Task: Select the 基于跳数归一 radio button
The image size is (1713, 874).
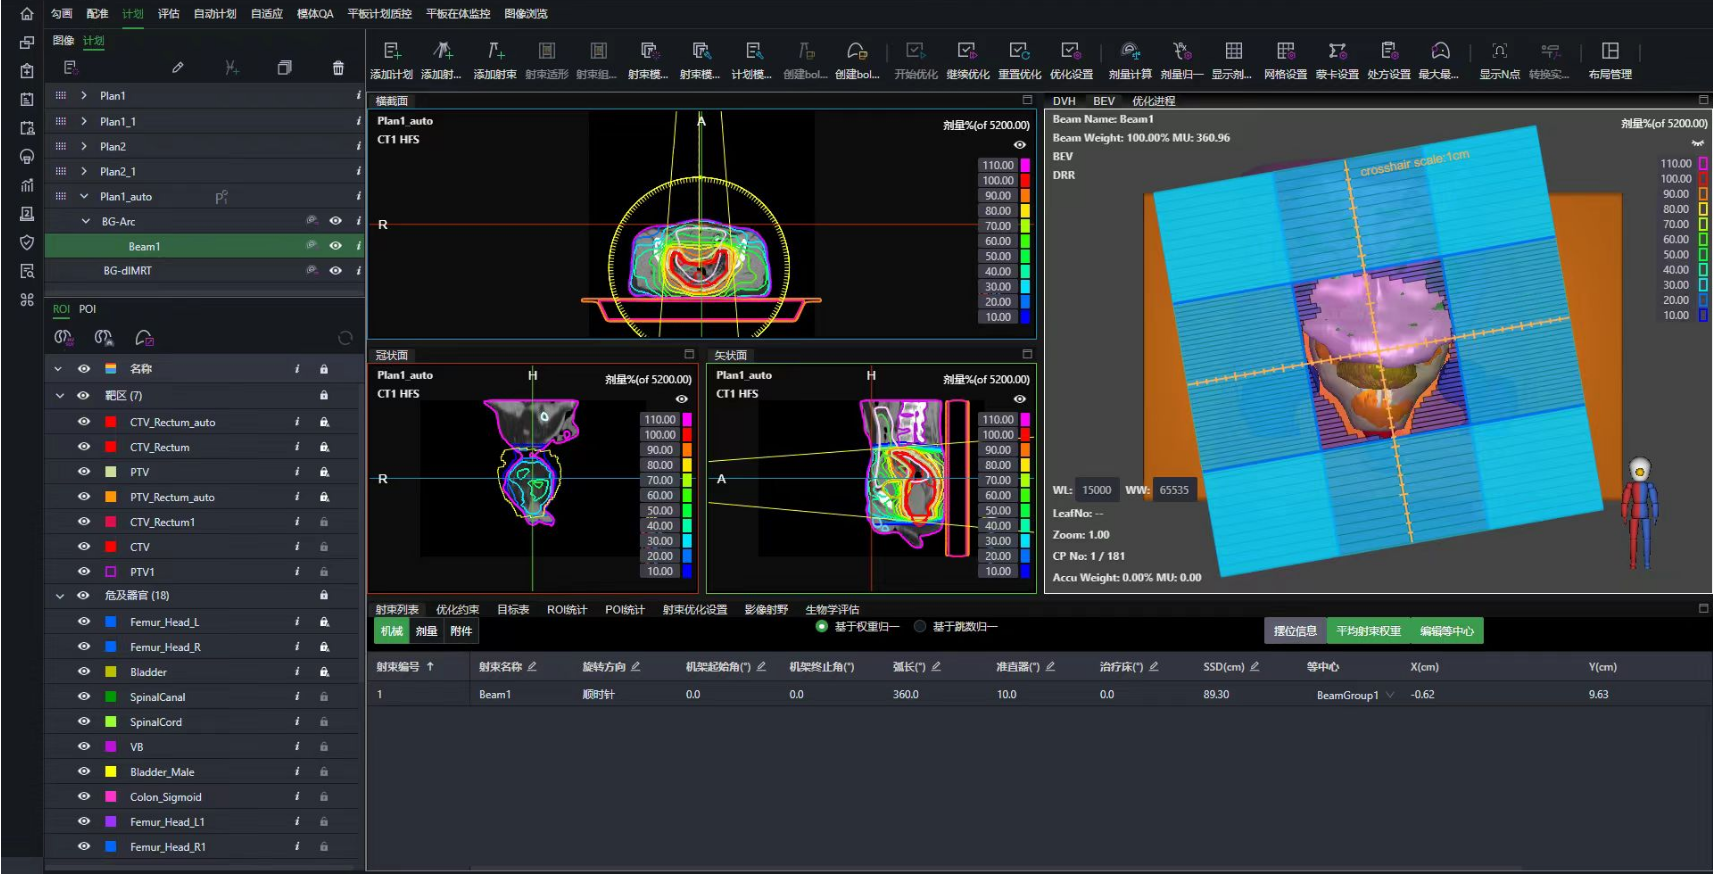Action: pos(920,627)
